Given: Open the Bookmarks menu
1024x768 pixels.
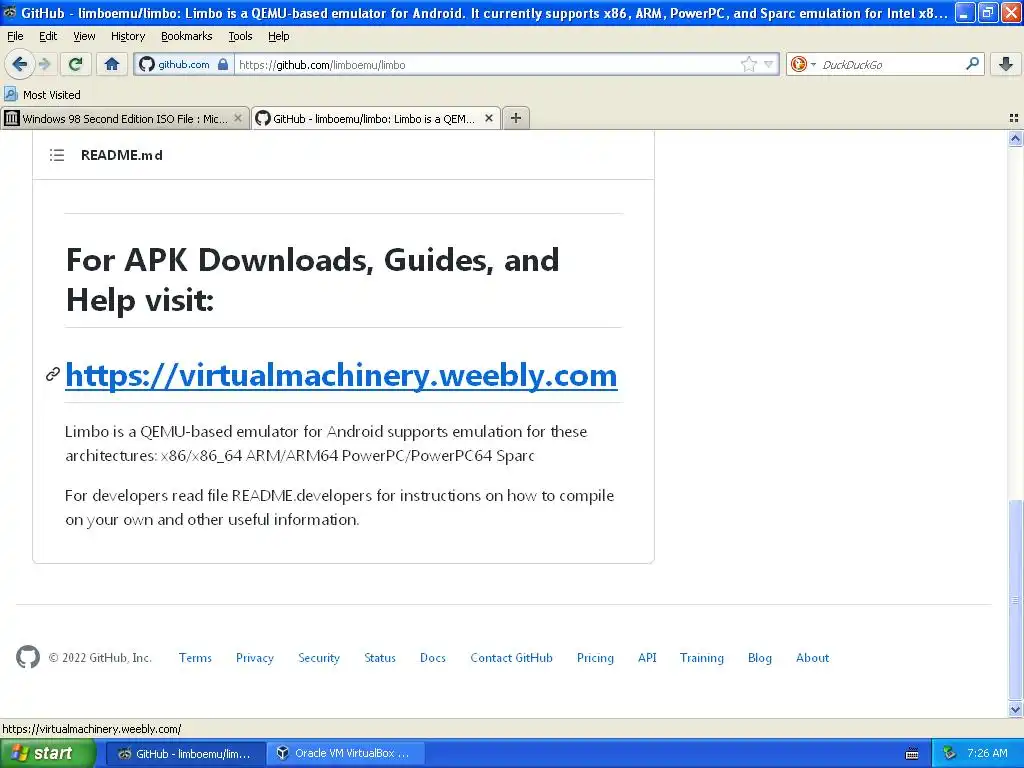Looking at the screenshot, I should (x=186, y=36).
